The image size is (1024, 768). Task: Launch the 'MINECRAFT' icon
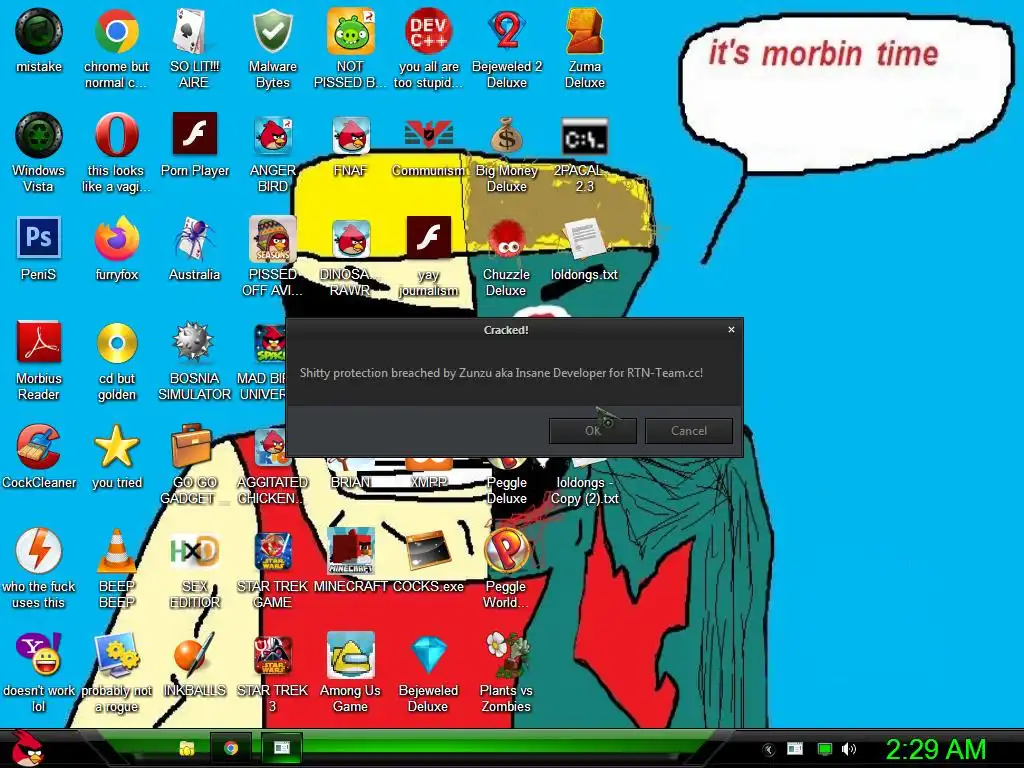351,551
